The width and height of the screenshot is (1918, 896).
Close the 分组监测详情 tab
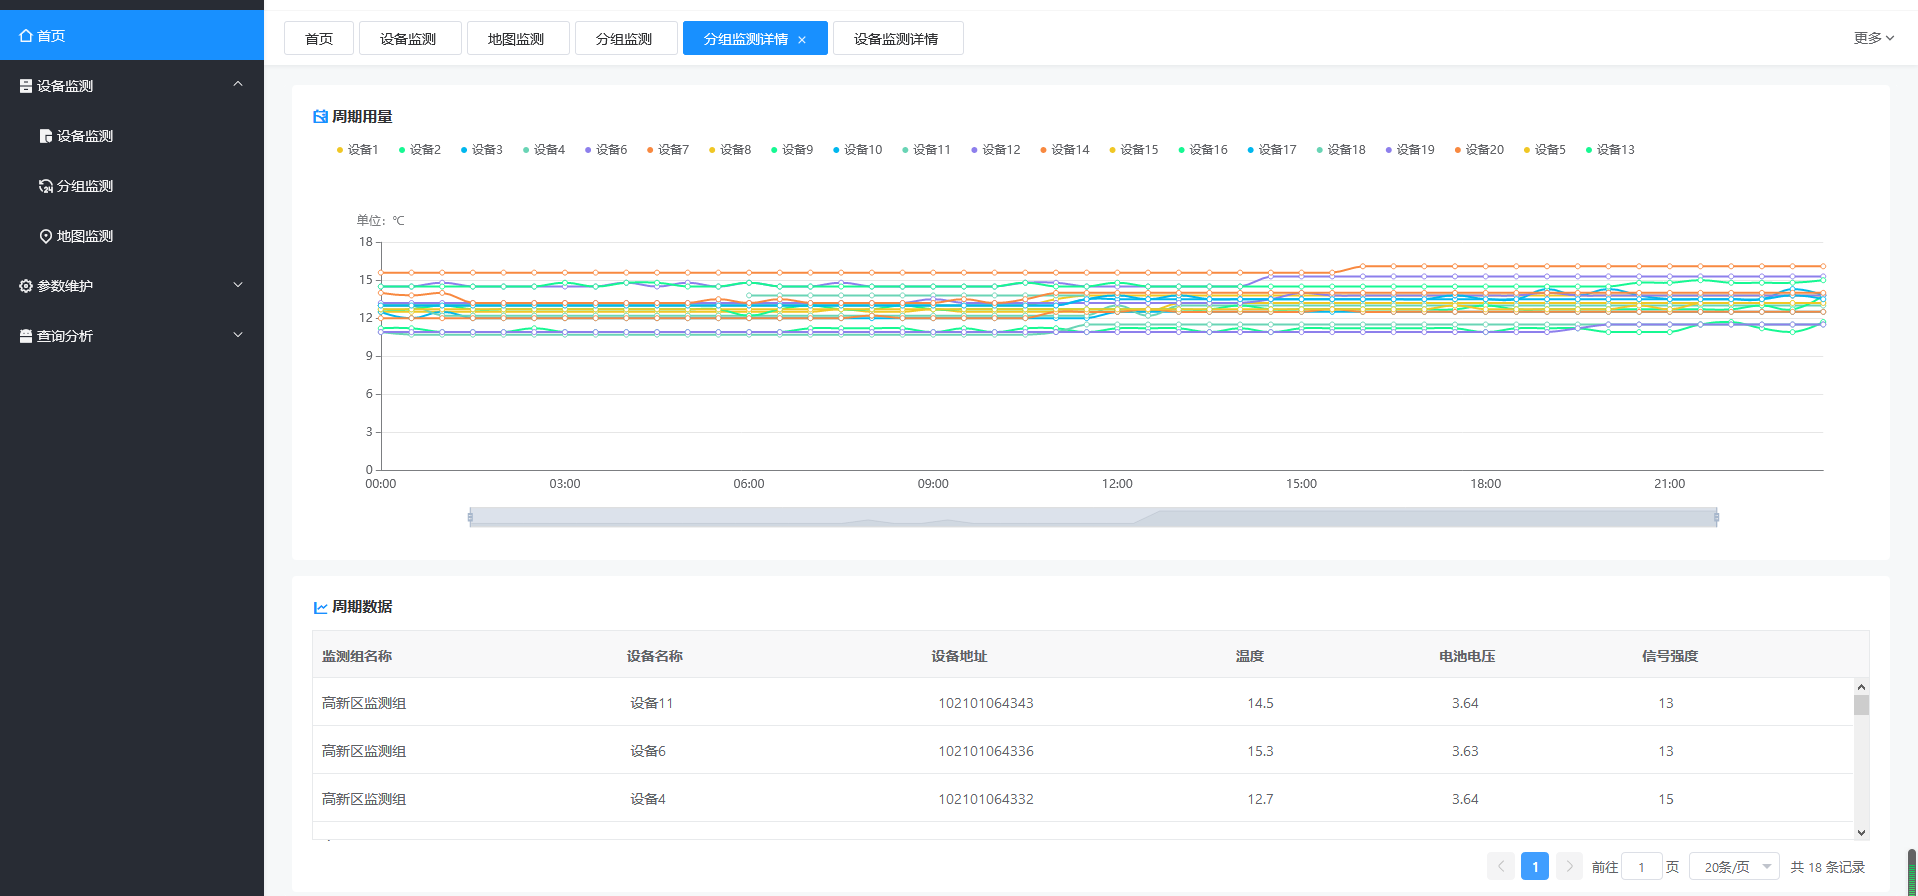tap(802, 40)
